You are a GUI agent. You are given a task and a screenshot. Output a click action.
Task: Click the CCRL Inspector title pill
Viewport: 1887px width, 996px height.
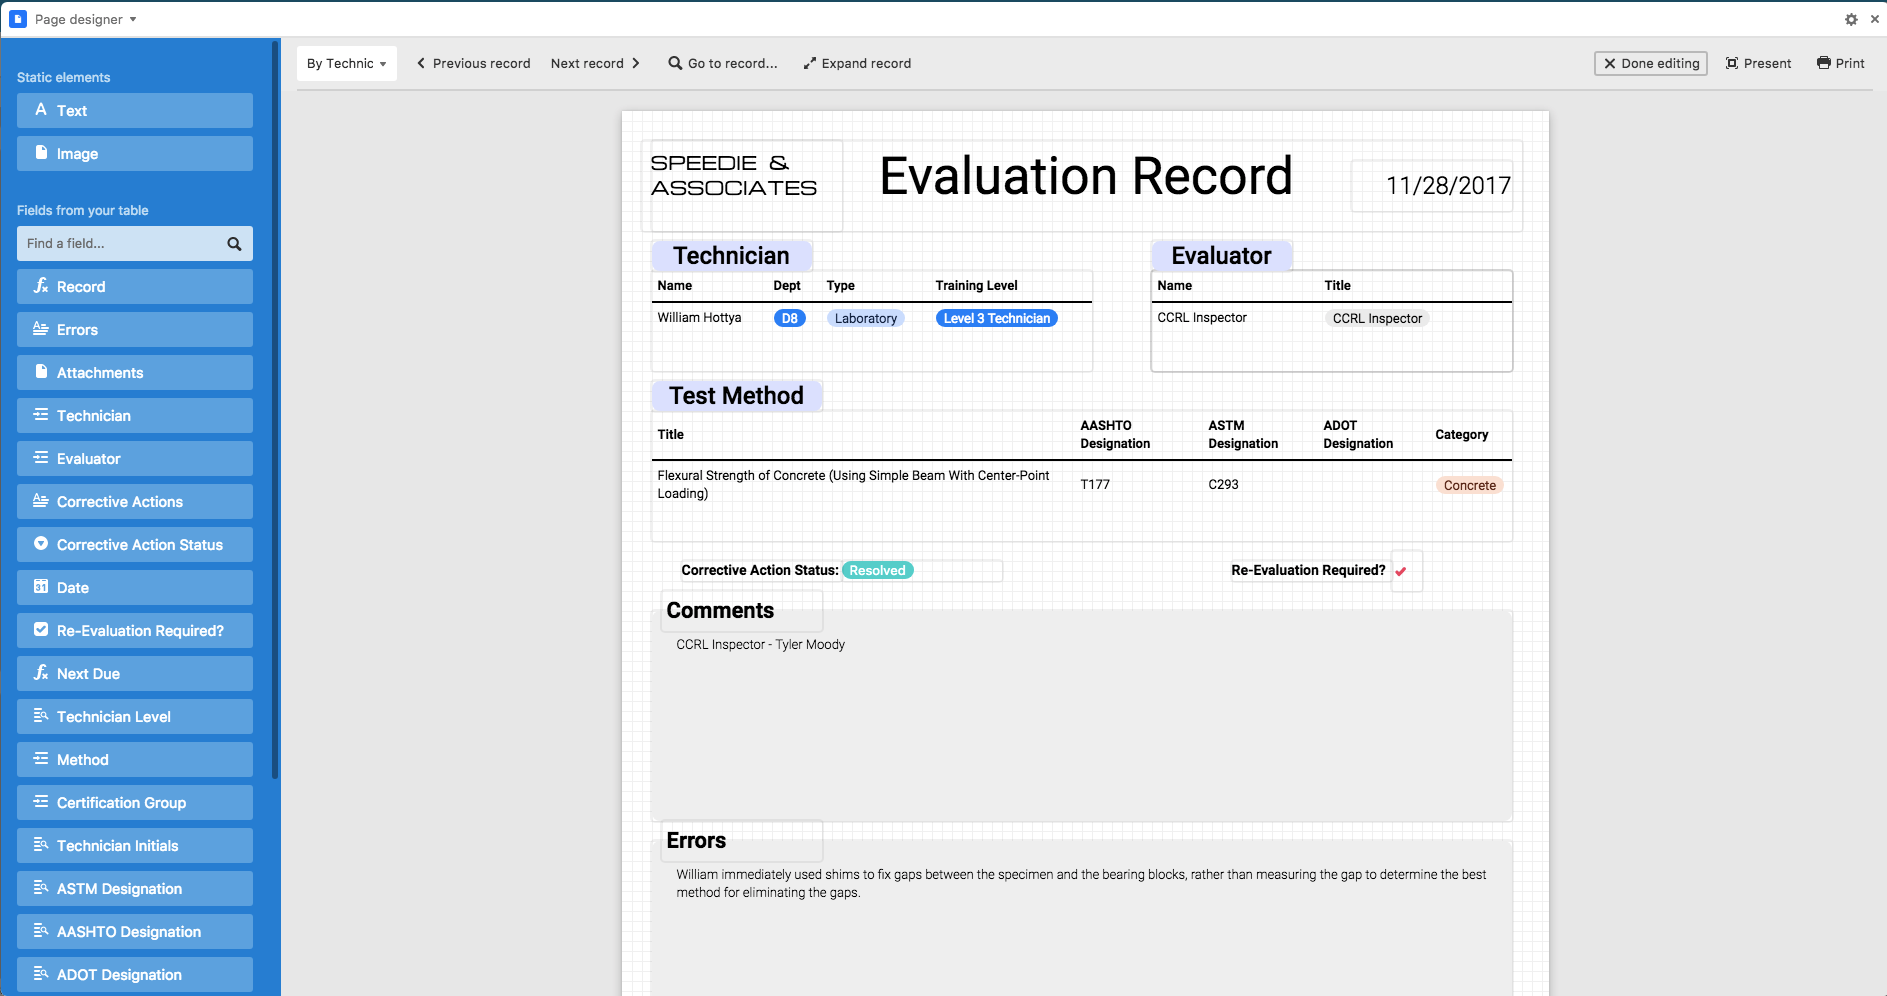(x=1377, y=318)
